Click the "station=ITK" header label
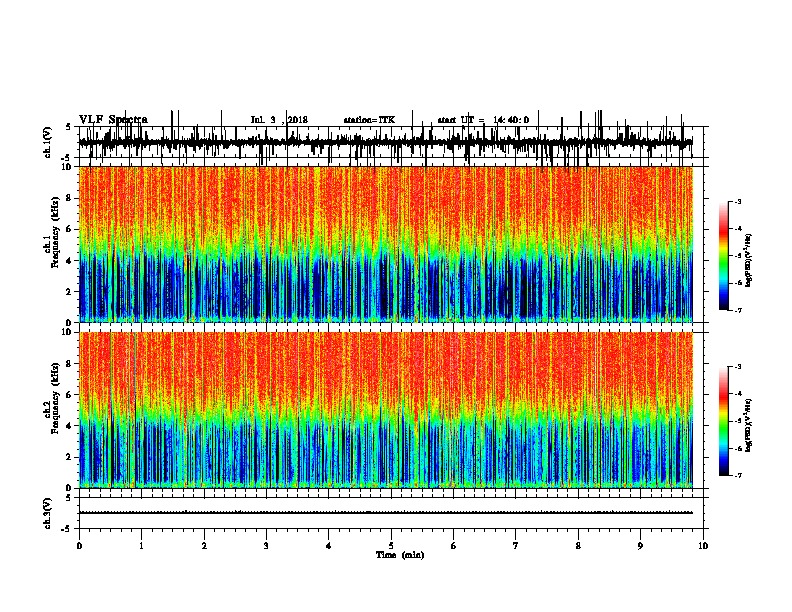792x612 pixels. (369, 120)
